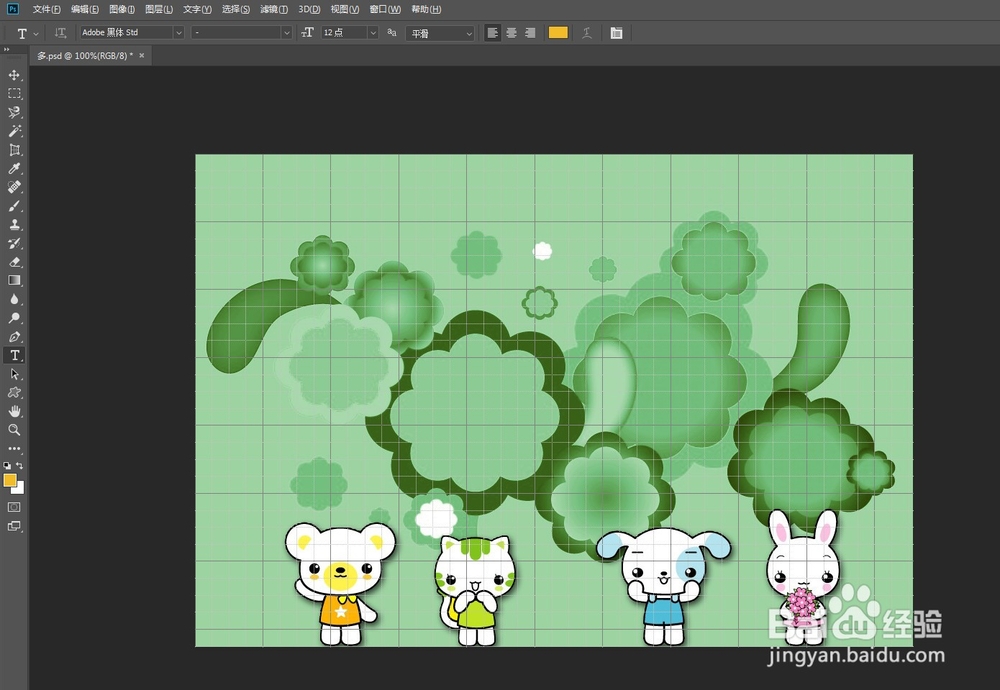Open the font style dropdown
This screenshot has height=690, width=1000.
(x=286, y=33)
